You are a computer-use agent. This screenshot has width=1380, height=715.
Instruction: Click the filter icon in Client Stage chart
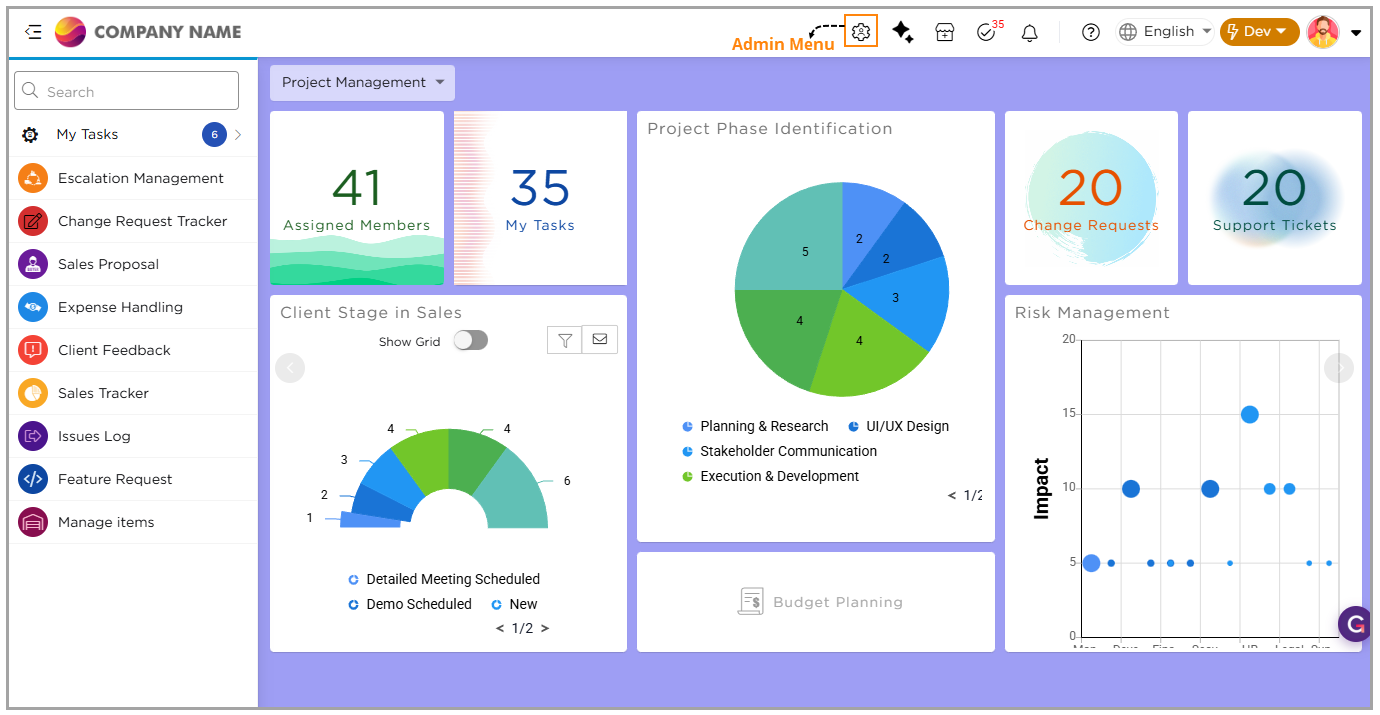[565, 340]
